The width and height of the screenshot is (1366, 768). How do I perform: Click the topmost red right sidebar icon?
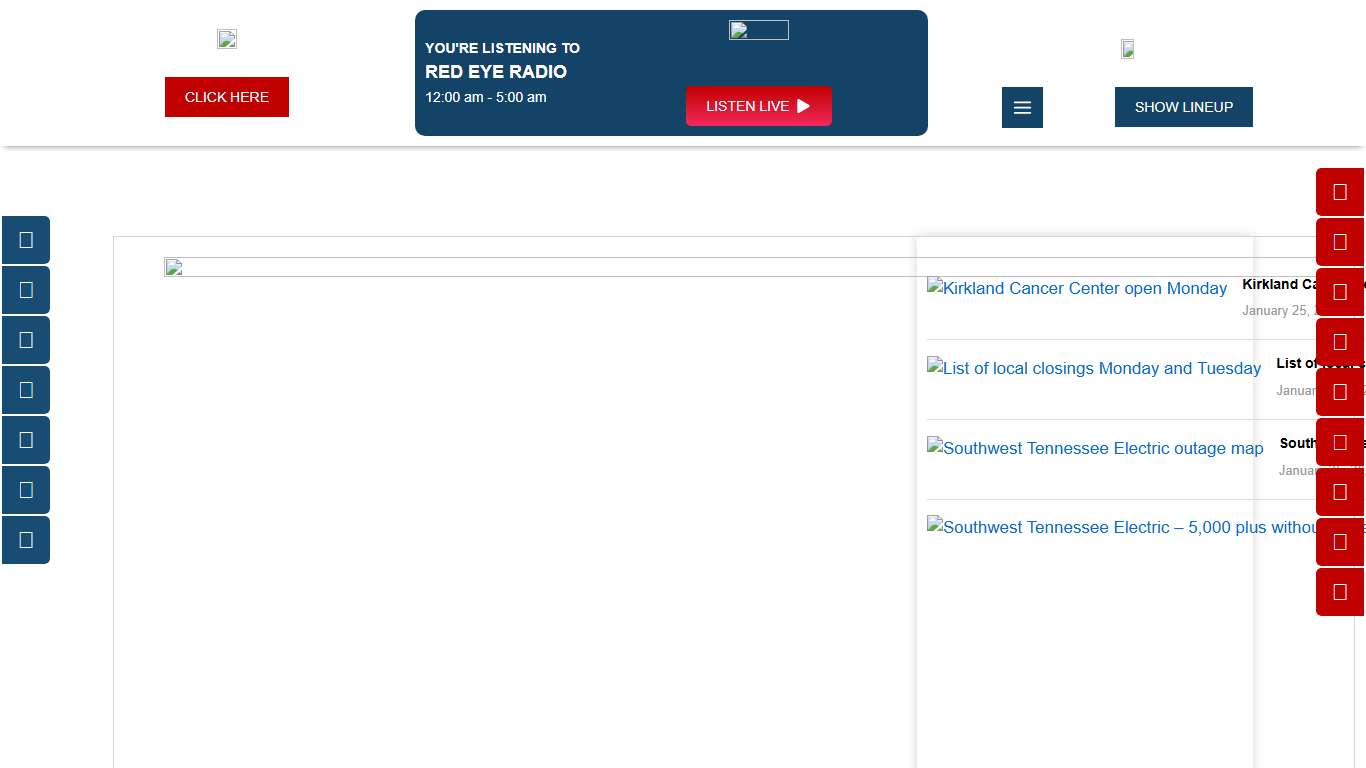(1340, 192)
